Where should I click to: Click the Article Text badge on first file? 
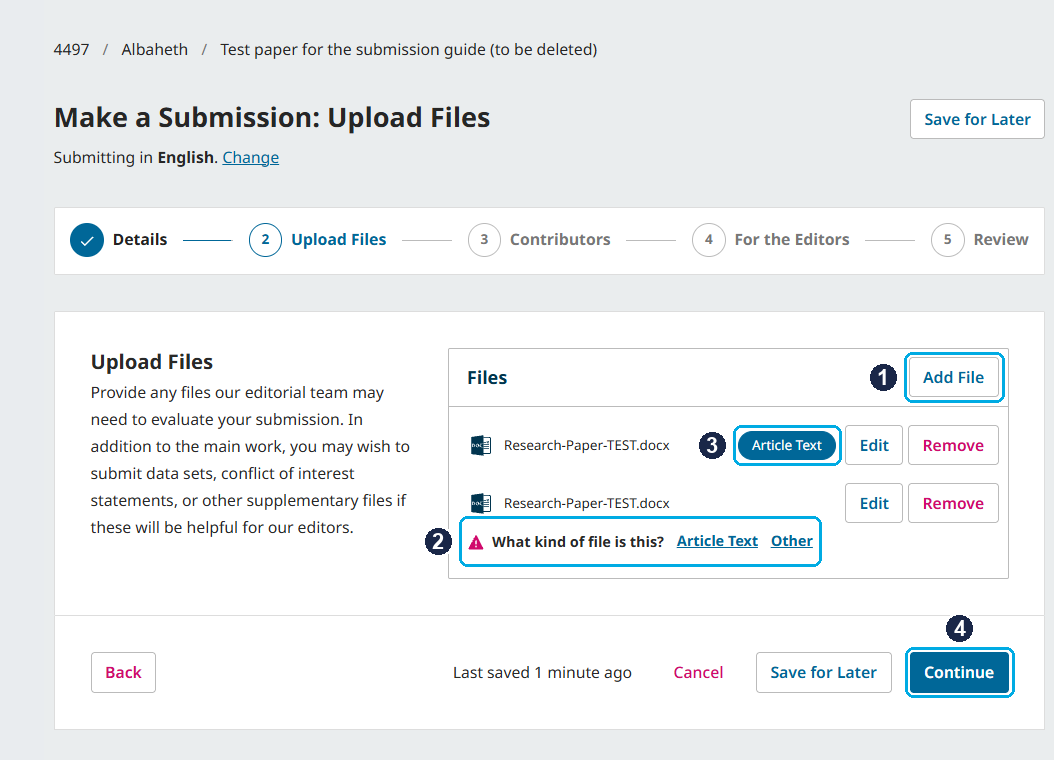(x=786, y=445)
